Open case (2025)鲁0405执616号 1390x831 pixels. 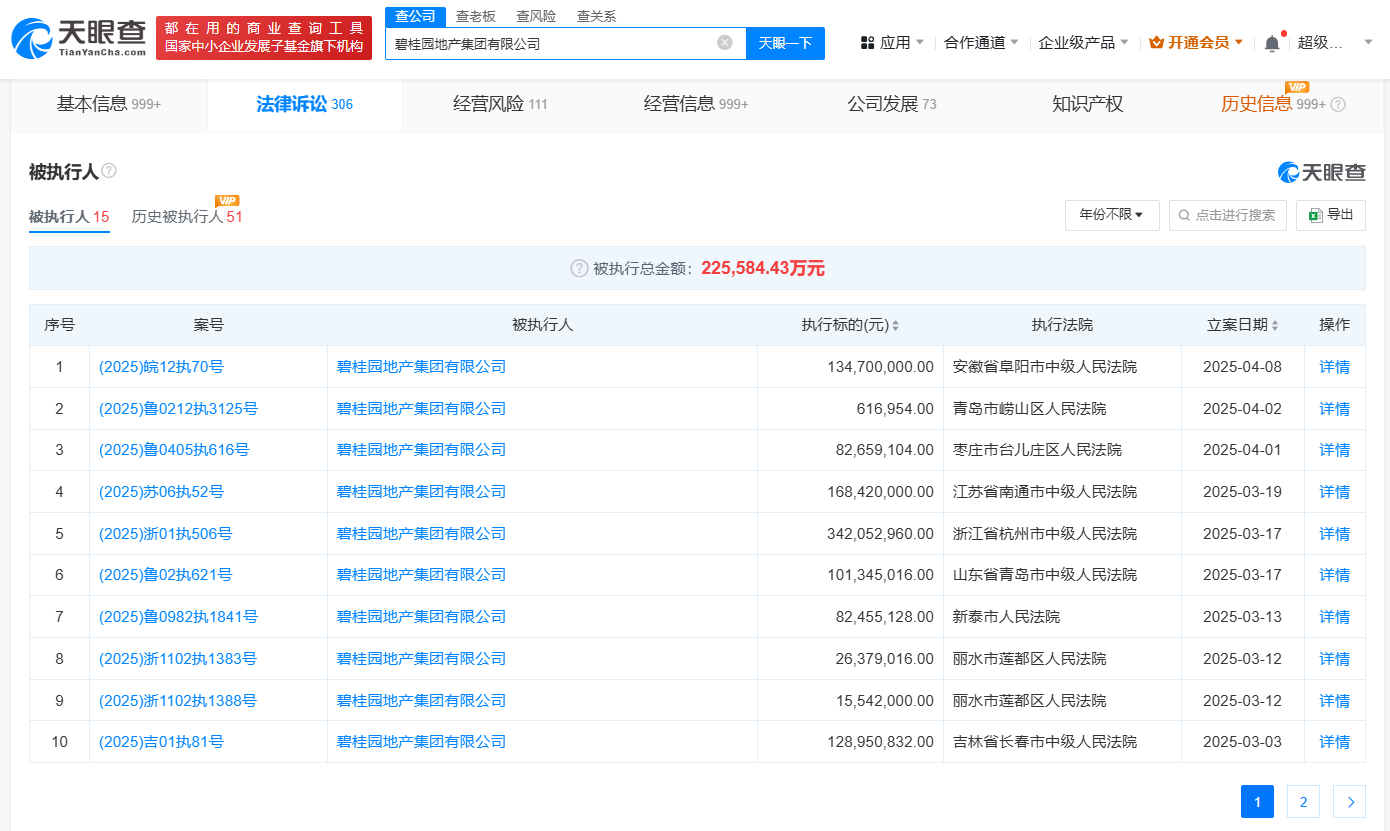(x=174, y=450)
